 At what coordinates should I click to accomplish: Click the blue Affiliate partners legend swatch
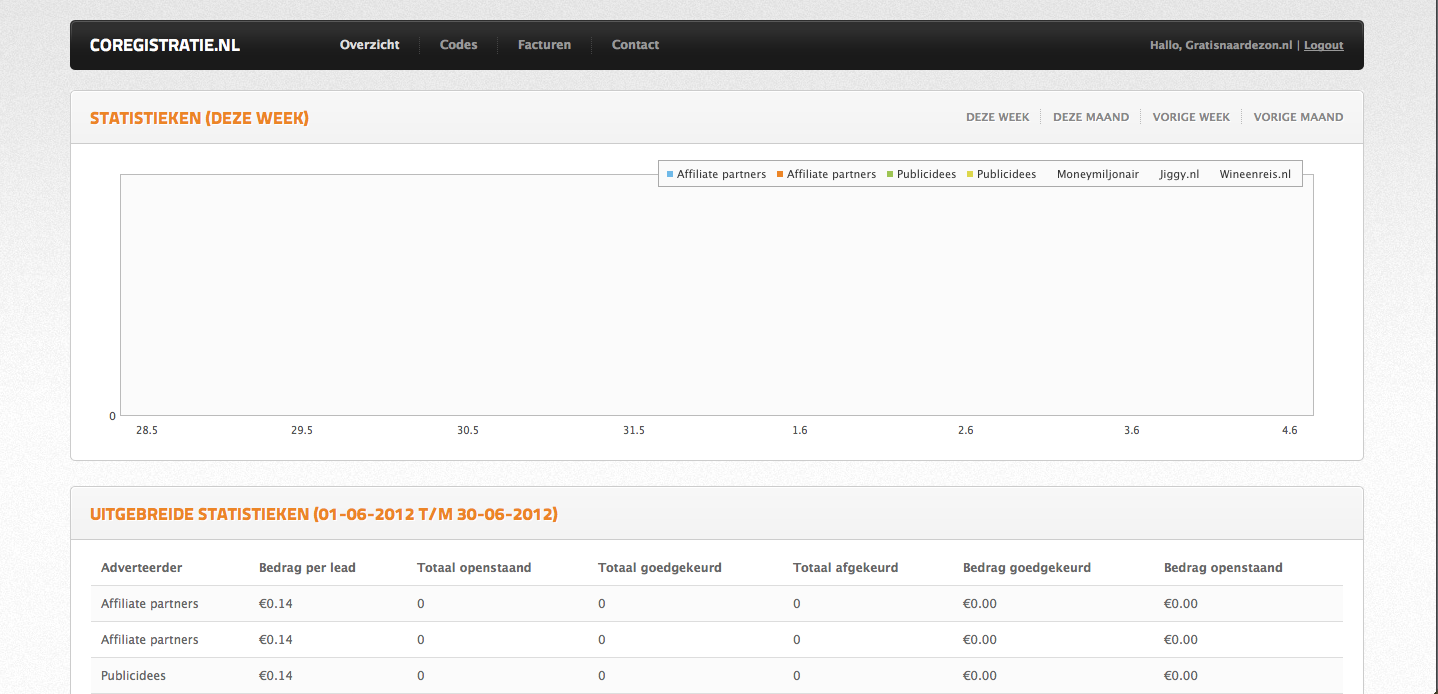(x=670, y=174)
